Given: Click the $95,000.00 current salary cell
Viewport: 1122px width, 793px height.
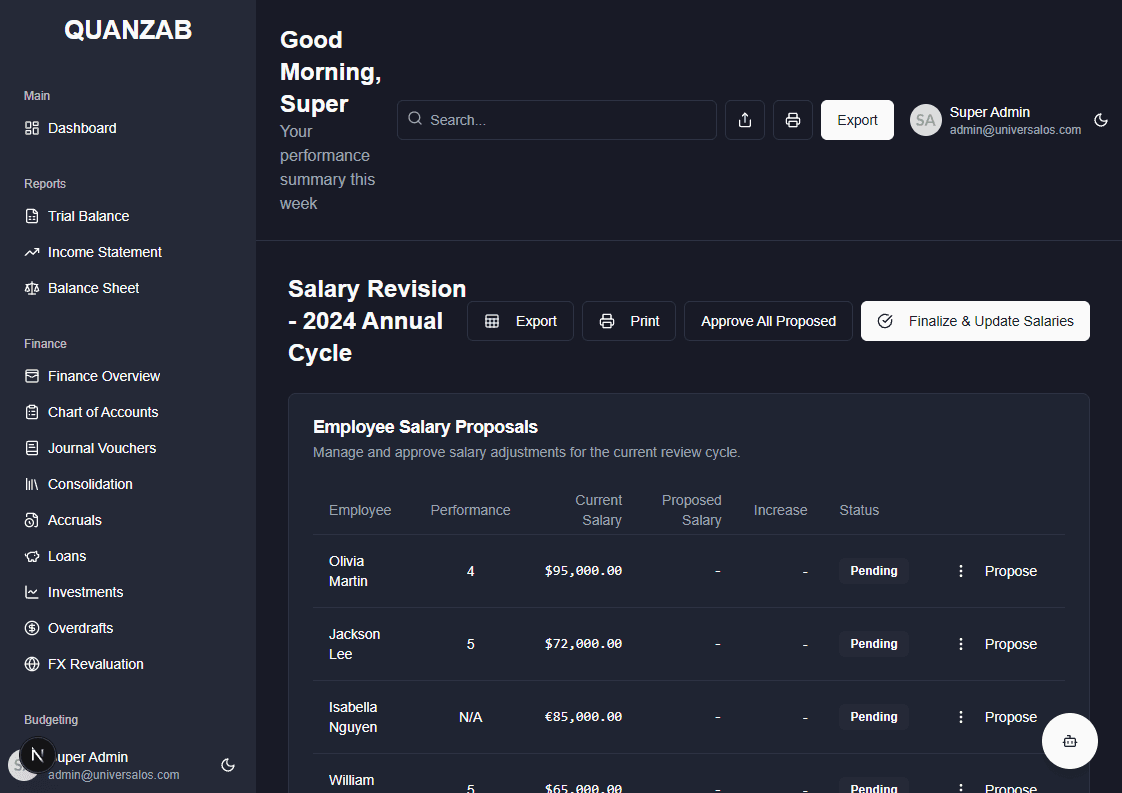Looking at the screenshot, I should pos(583,571).
